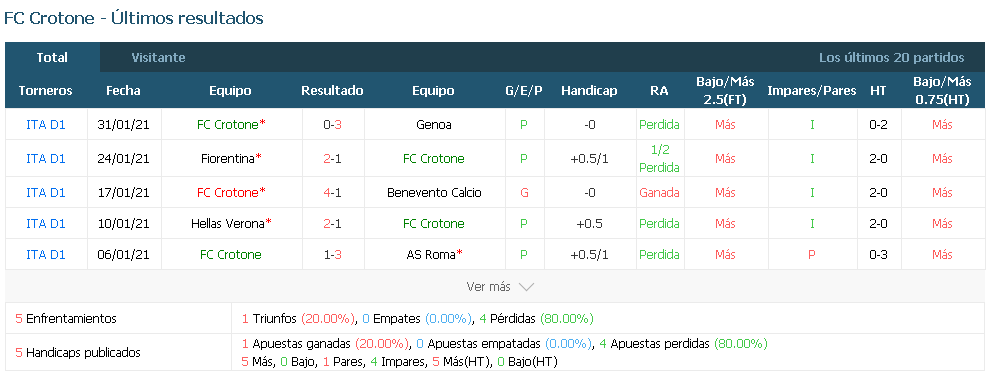
Task: Open AS Roma team link
Action: pos(430,254)
